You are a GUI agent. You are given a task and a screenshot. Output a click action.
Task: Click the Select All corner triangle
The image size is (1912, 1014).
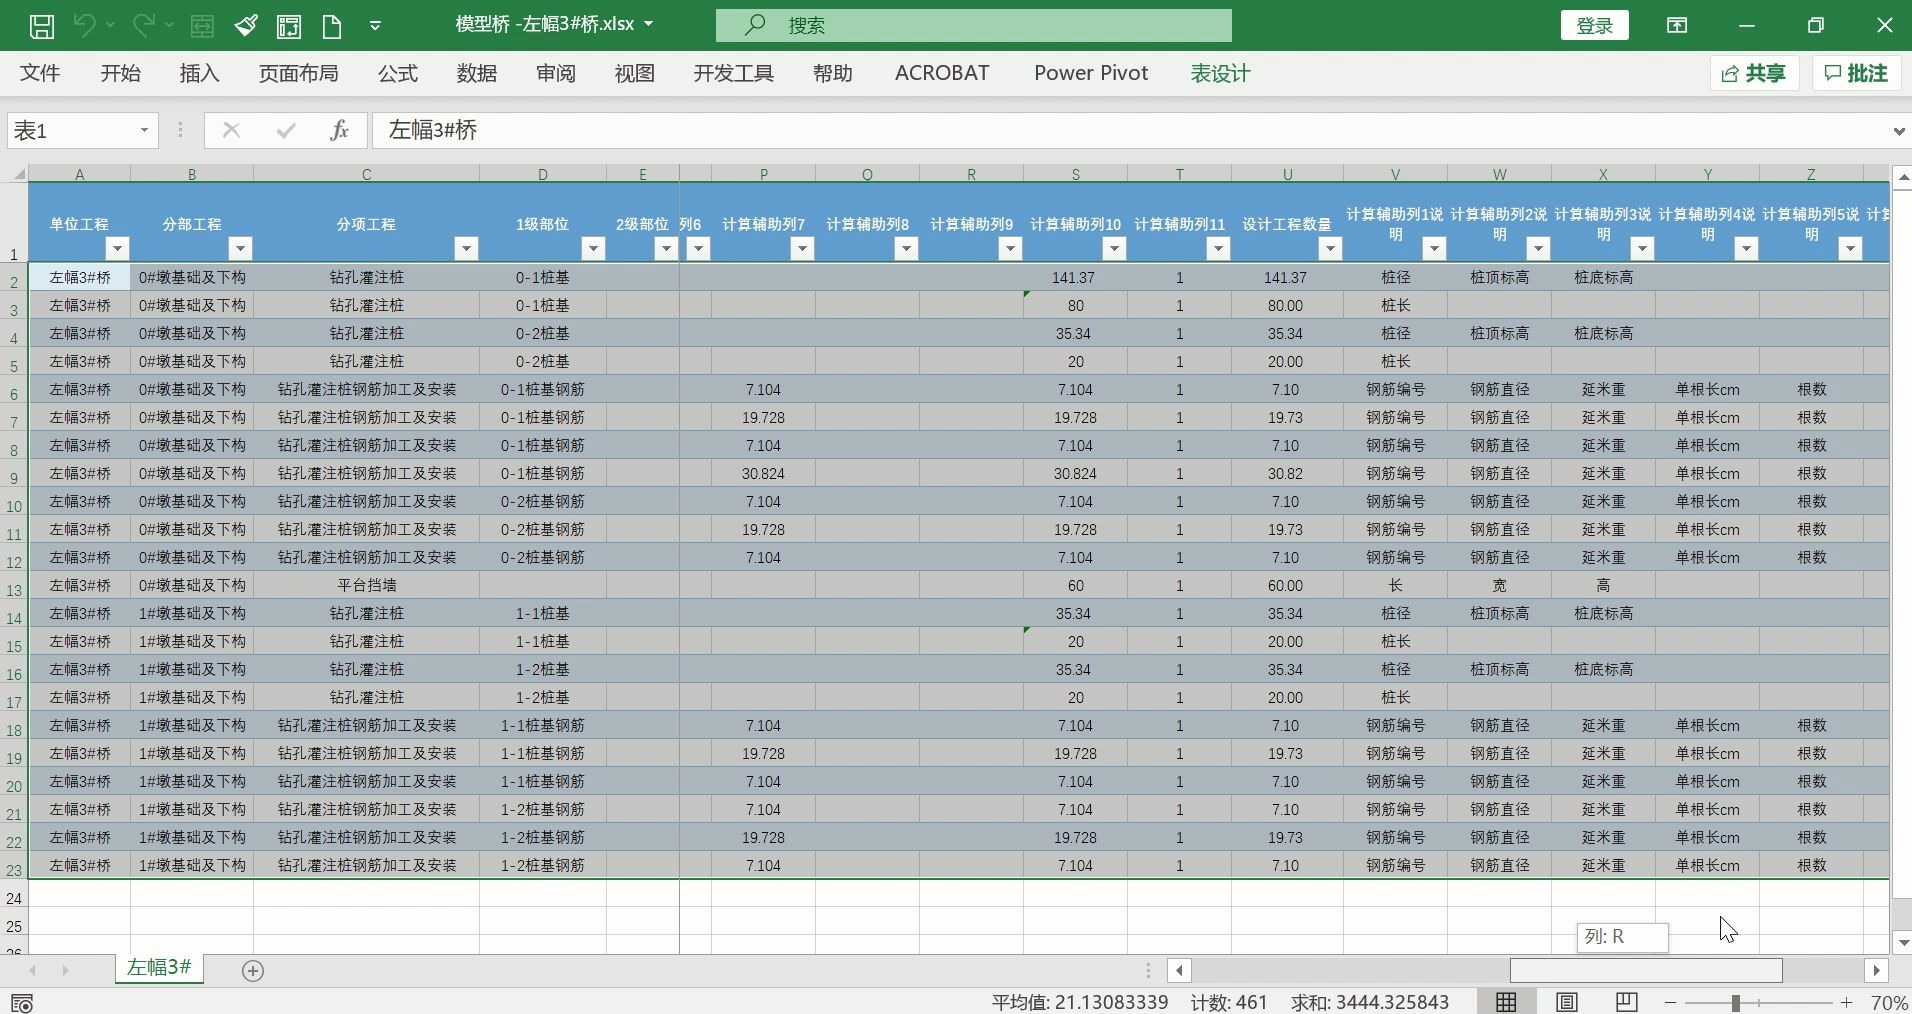(x=18, y=174)
